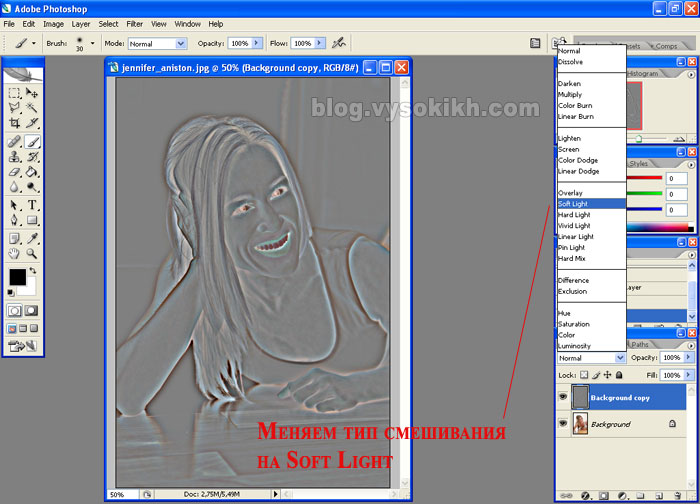700x504 pixels.
Task: Select the Rectangle shape tool
Action: pos(32,220)
